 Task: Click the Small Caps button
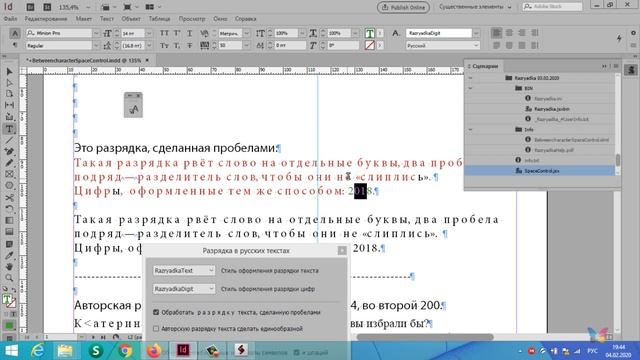click(x=164, y=46)
